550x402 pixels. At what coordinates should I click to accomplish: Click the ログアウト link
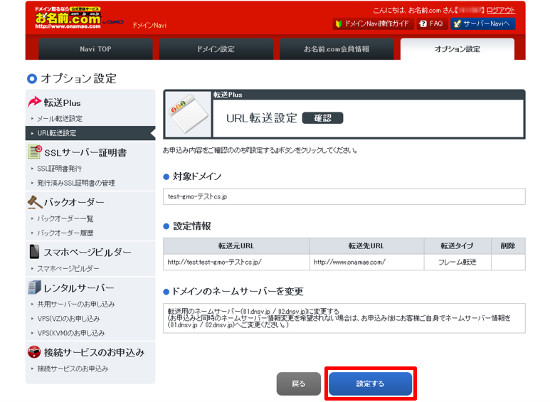tap(501, 10)
